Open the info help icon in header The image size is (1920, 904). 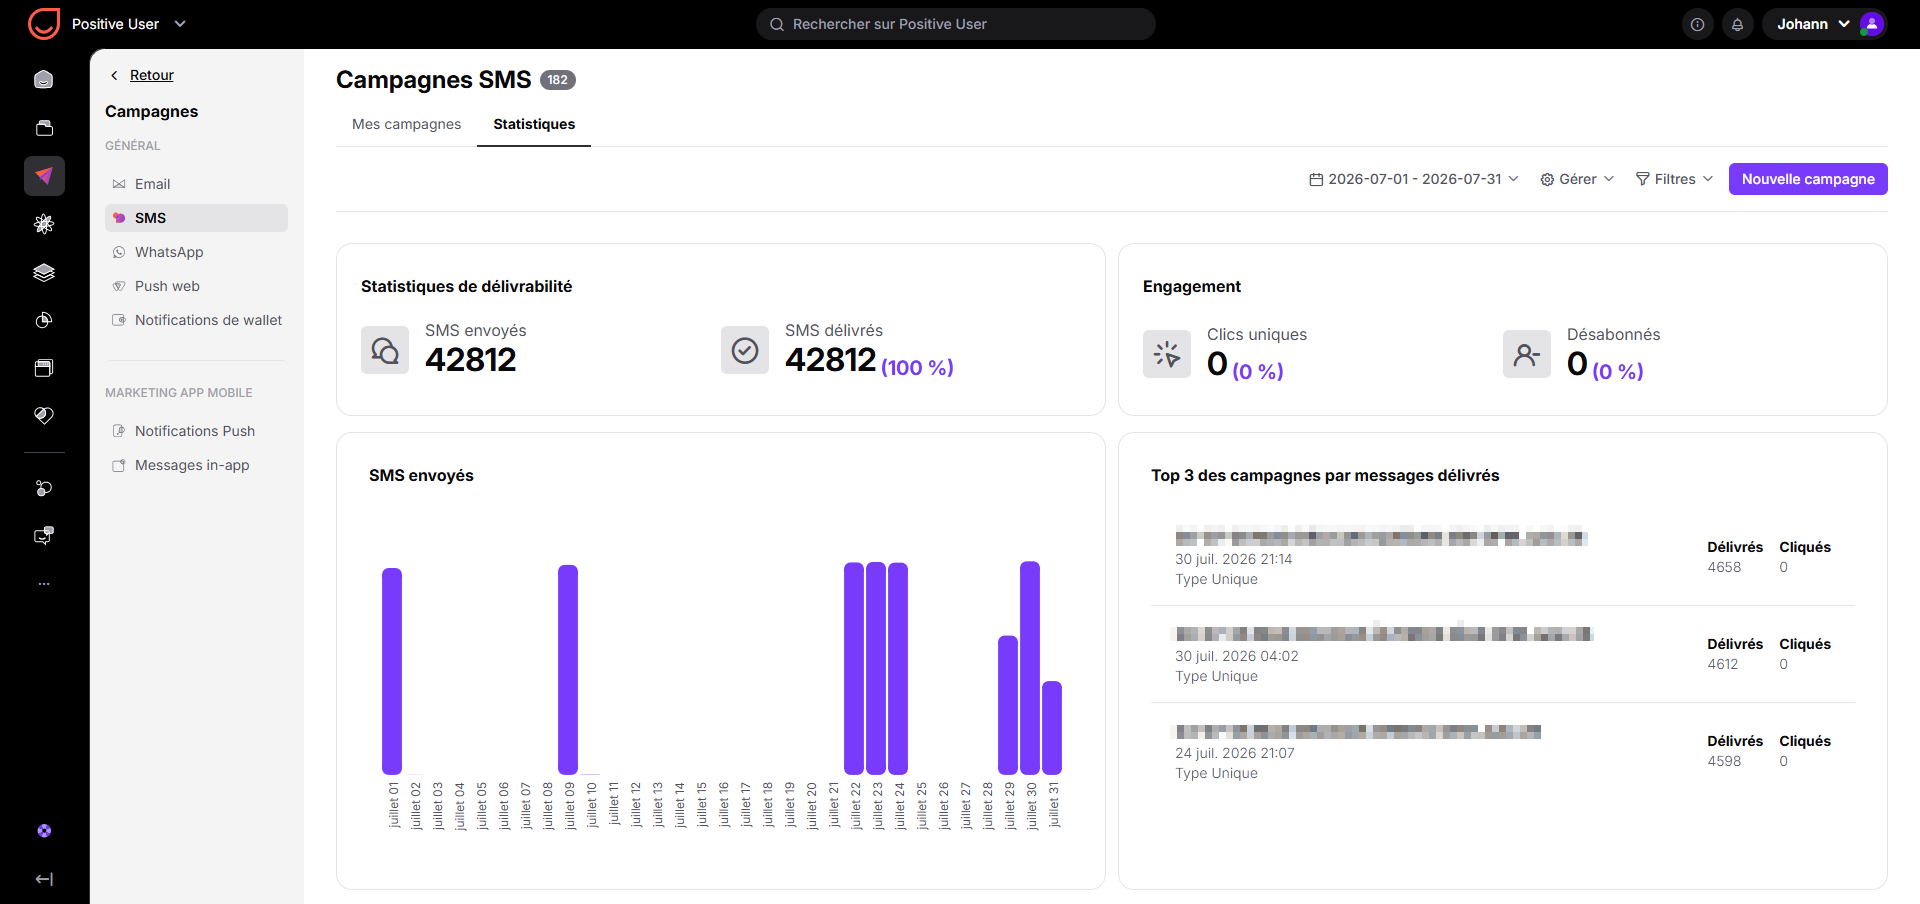pyautogui.click(x=1697, y=24)
